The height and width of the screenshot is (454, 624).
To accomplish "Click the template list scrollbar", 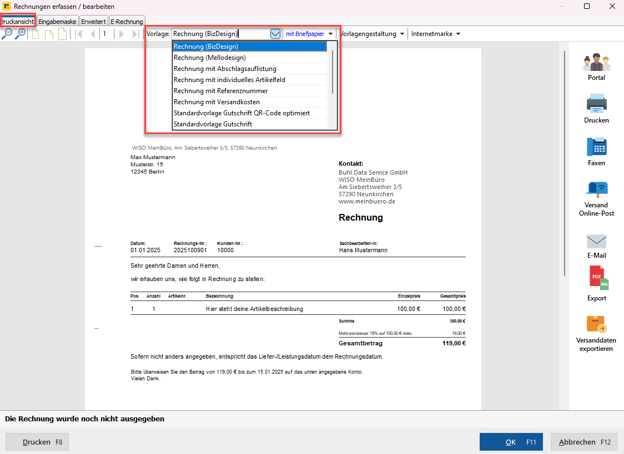I will point(332,72).
